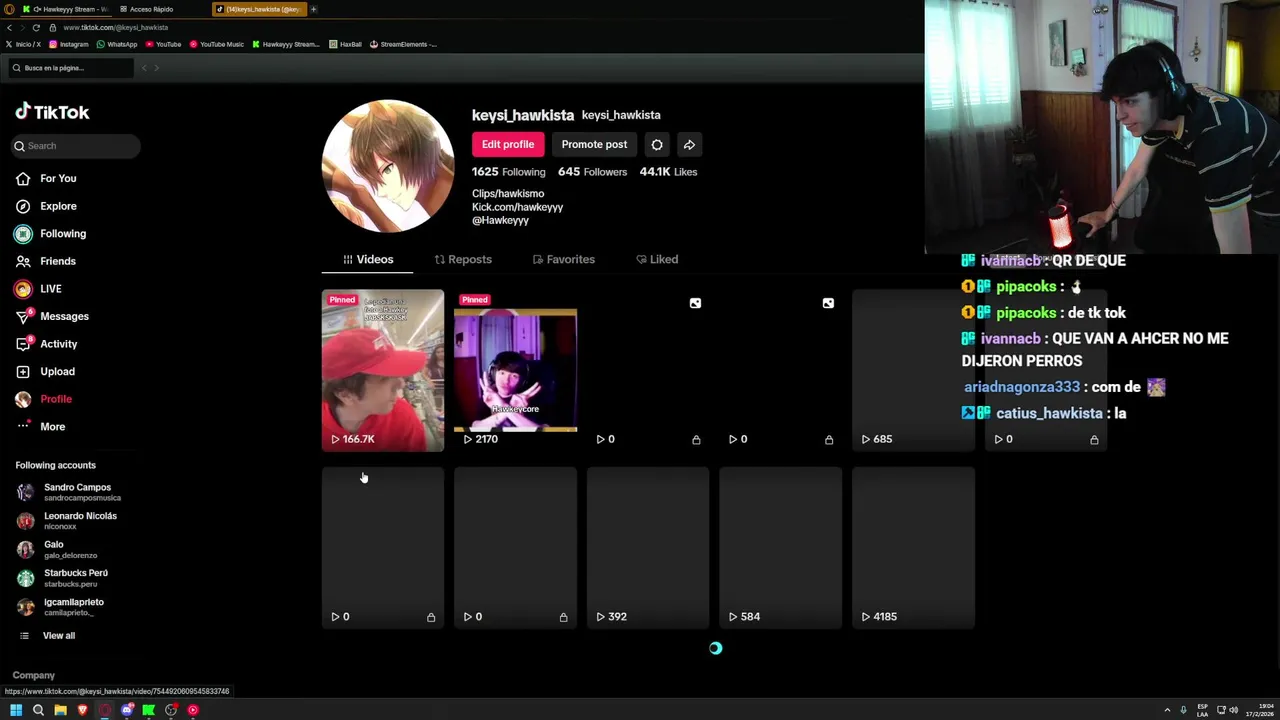Open Instagram bookmark
The height and width of the screenshot is (720, 1280).
[x=69, y=44]
